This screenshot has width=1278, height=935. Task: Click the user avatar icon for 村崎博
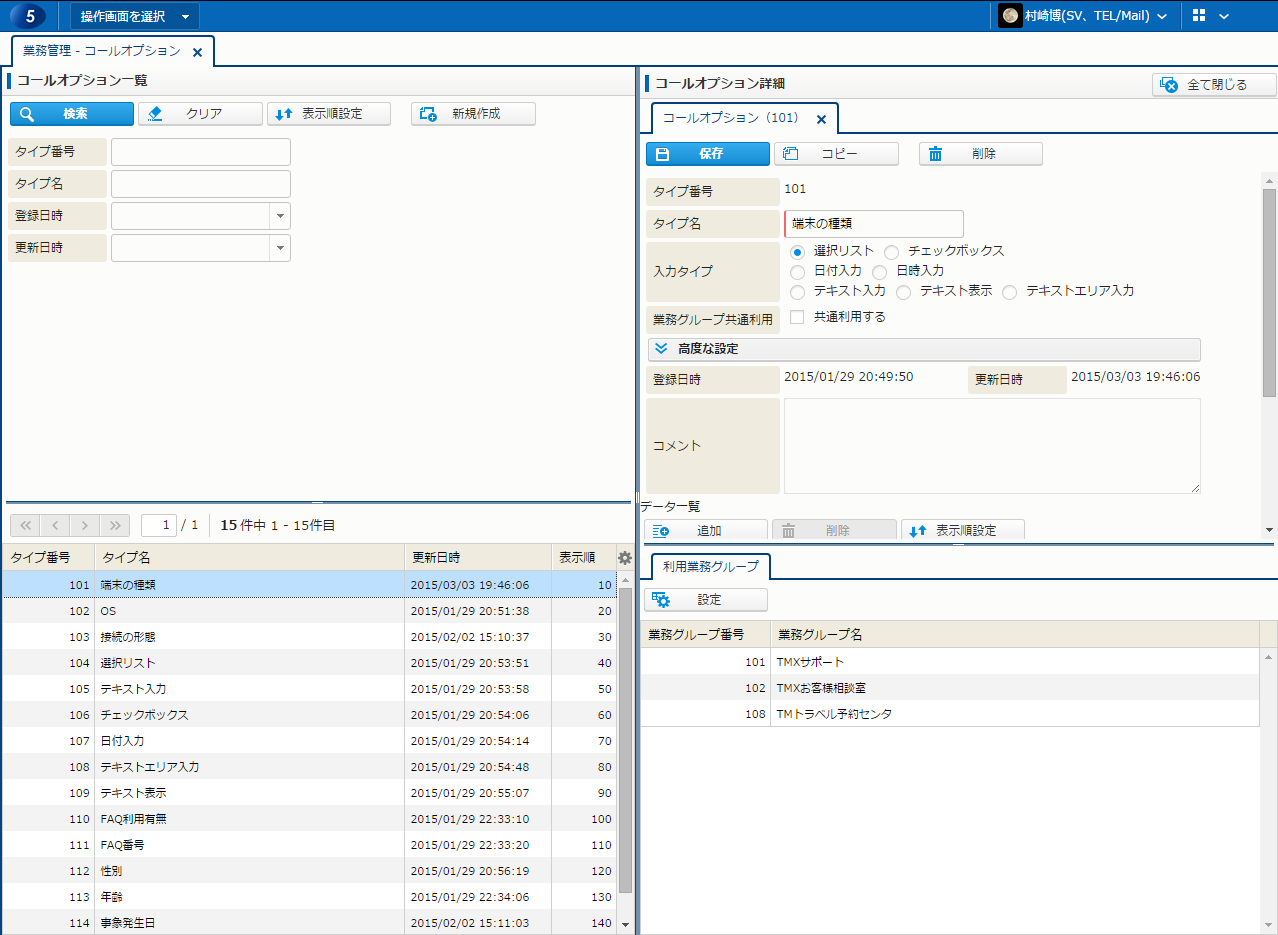1010,16
